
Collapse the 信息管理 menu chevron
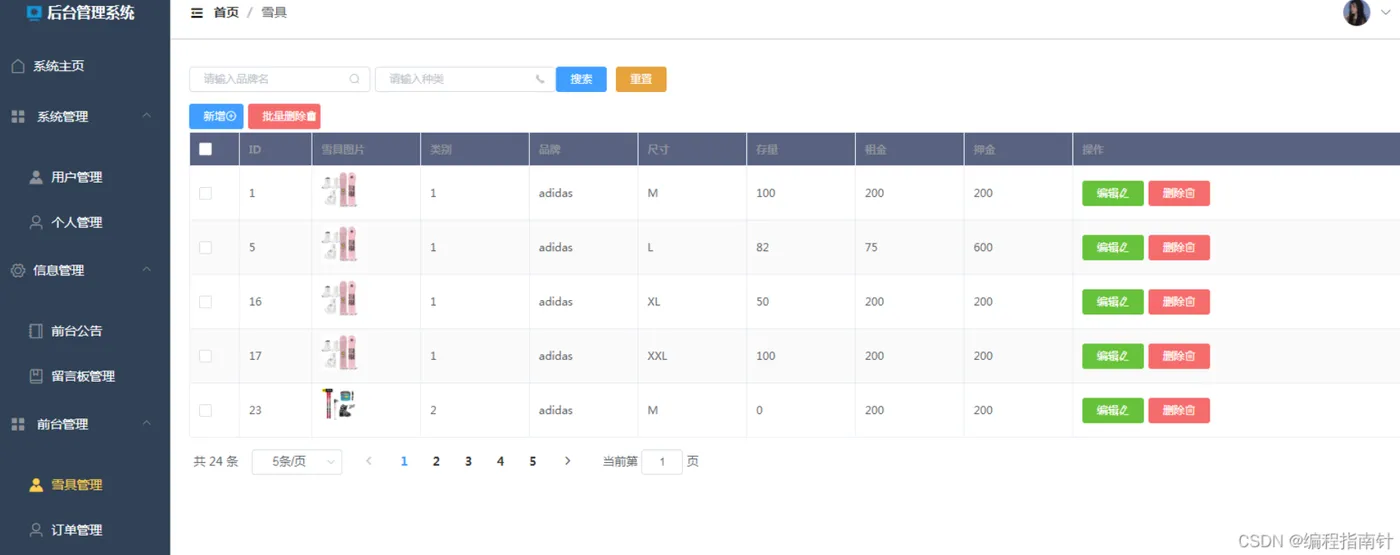[x=147, y=269]
